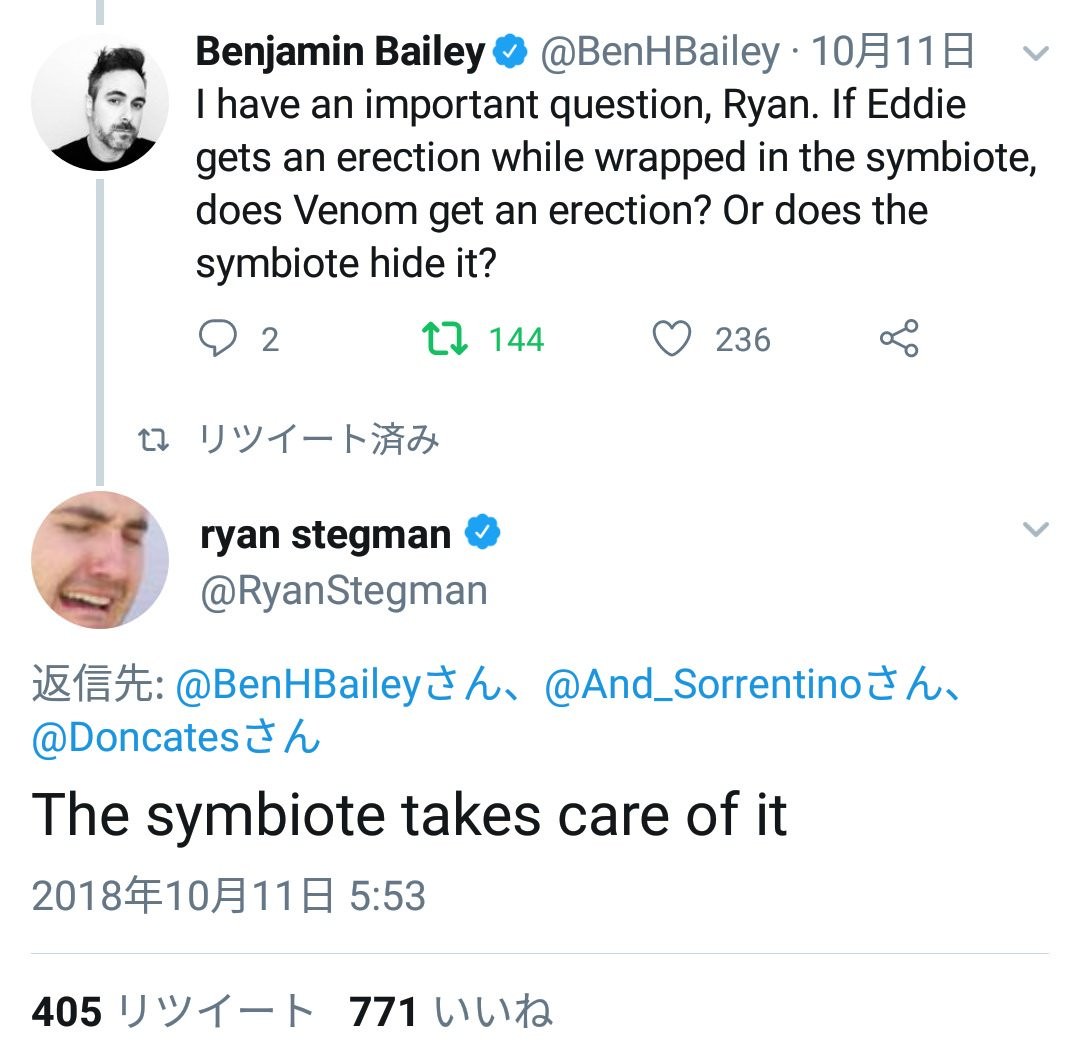Click the reply speech bubble icon

pyautogui.click(x=216, y=340)
